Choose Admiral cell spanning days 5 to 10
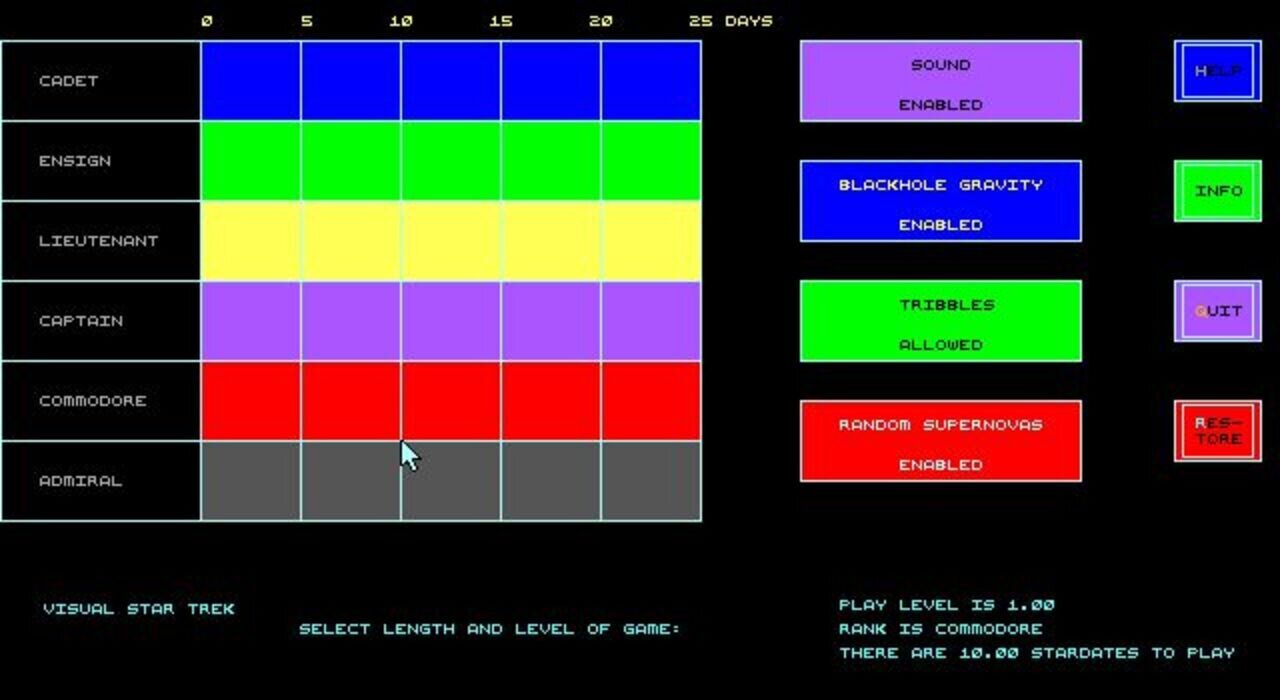Image resolution: width=1280 pixels, height=700 pixels. [351, 481]
